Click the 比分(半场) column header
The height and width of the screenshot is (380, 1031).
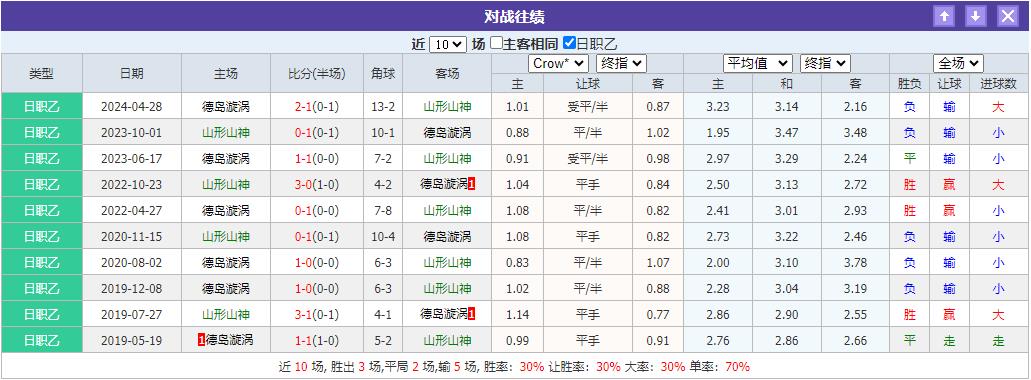317,74
